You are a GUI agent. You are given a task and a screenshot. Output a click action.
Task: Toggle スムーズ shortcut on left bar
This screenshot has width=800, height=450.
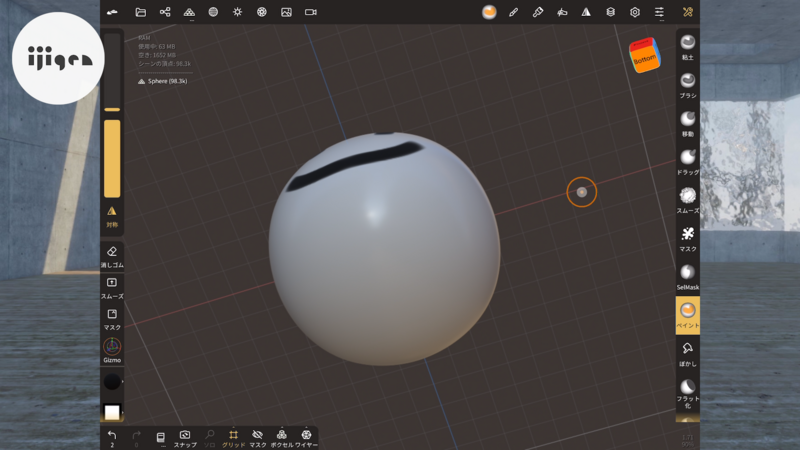coord(112,287)
